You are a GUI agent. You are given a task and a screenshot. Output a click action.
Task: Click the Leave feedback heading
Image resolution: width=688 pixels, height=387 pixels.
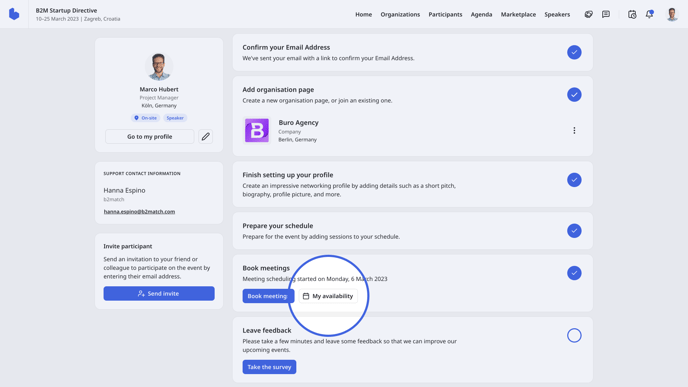click(267, 330)
